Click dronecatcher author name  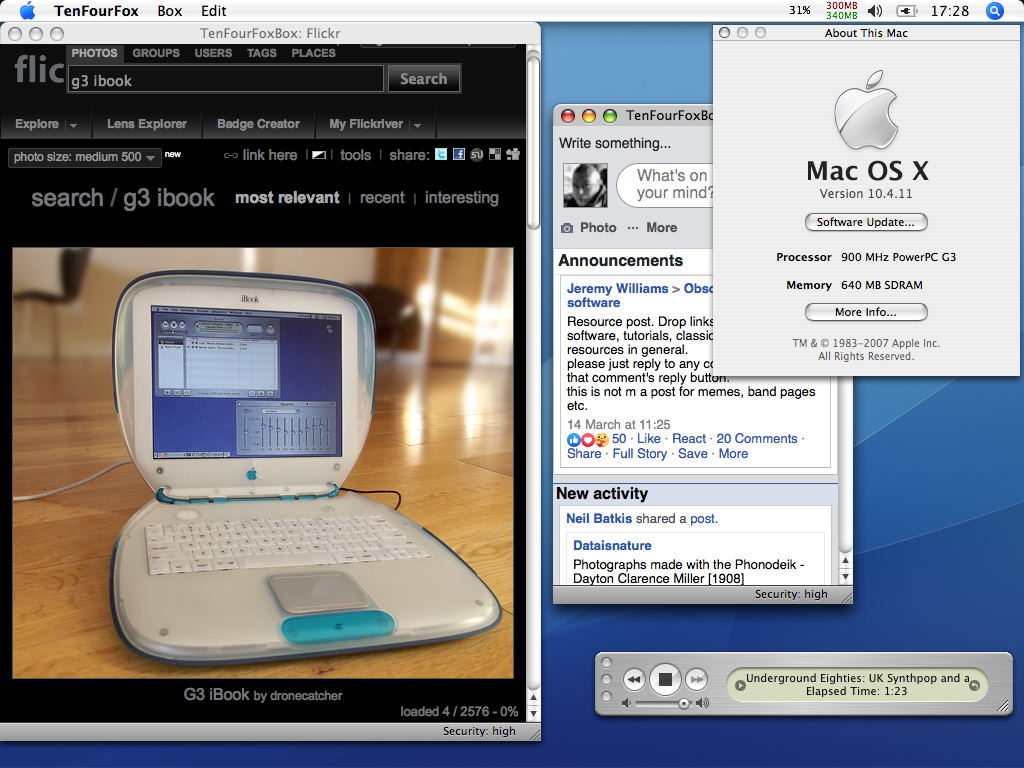point(306,696)
